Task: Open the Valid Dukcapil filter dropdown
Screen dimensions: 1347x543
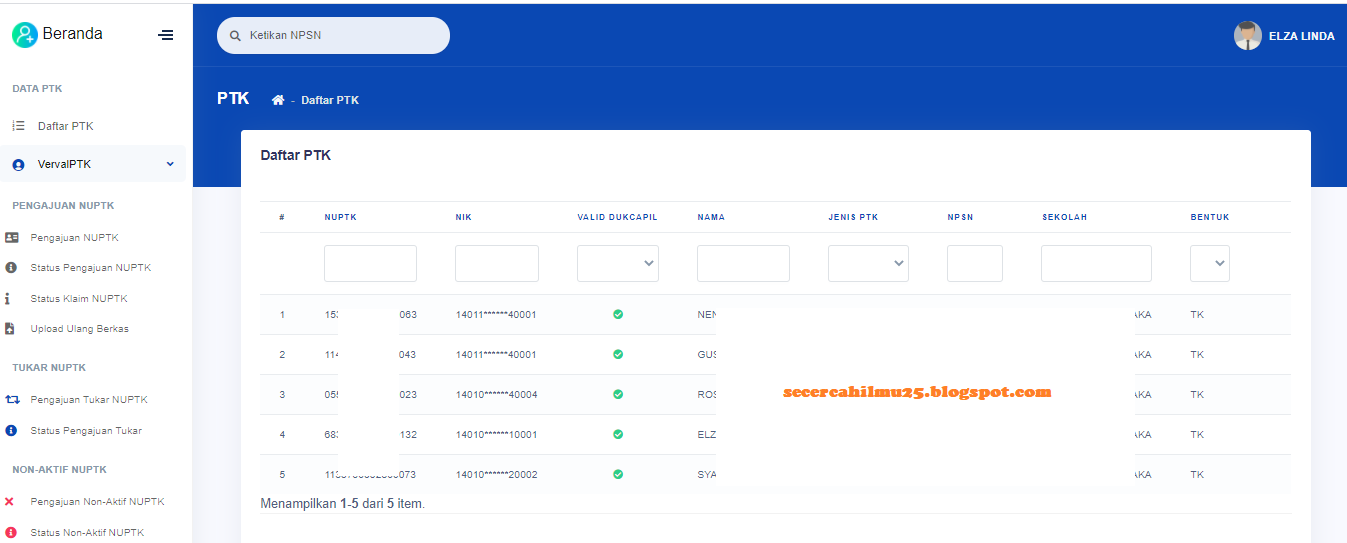Action: pos(618,263)
